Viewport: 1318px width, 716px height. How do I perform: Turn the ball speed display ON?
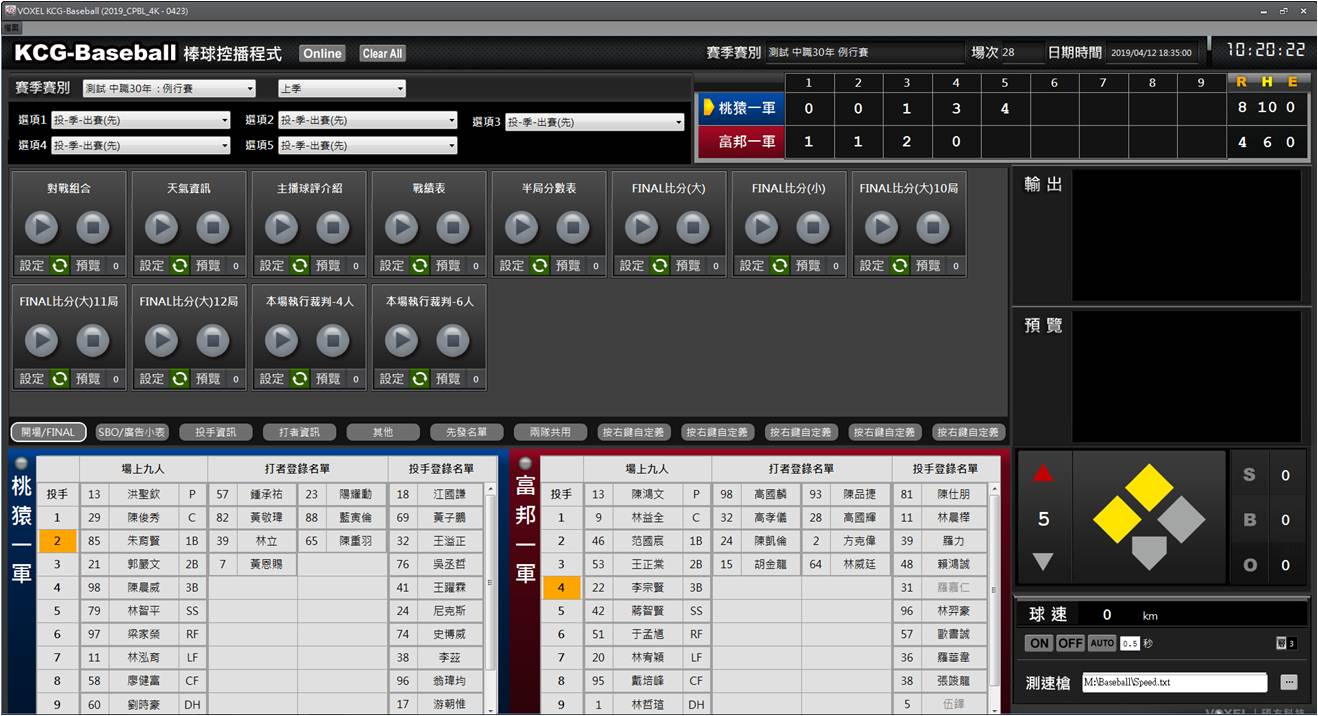click(1039, 643)
